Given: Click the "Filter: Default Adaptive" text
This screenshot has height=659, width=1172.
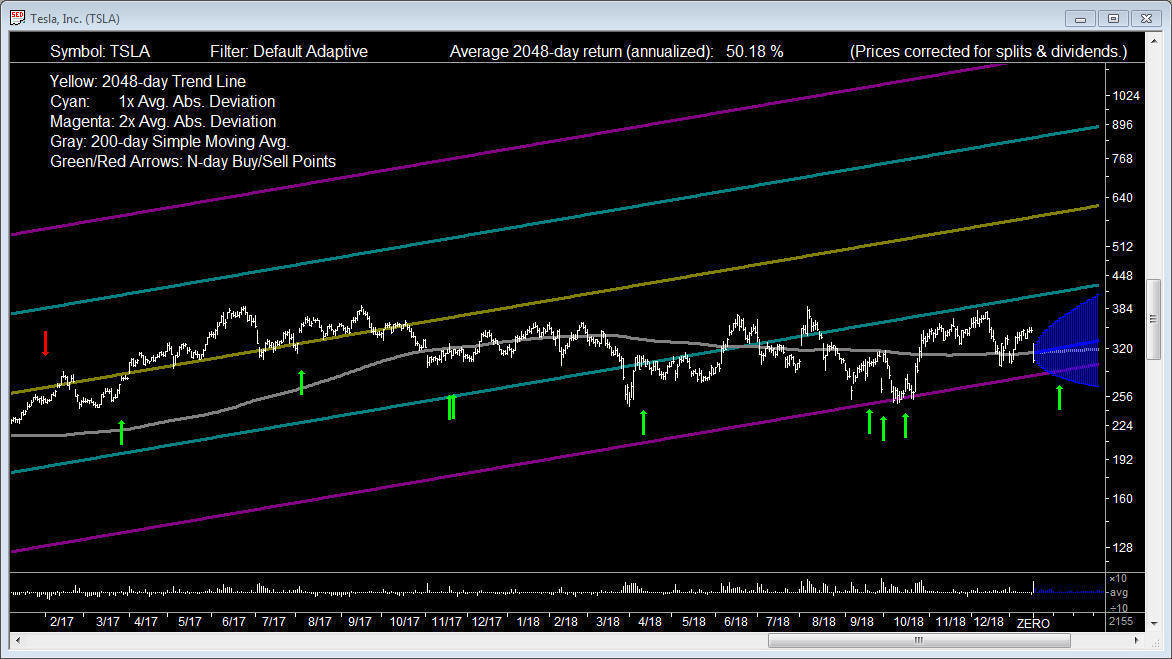Looking at the screenshot, I should (x=289, y=52).
